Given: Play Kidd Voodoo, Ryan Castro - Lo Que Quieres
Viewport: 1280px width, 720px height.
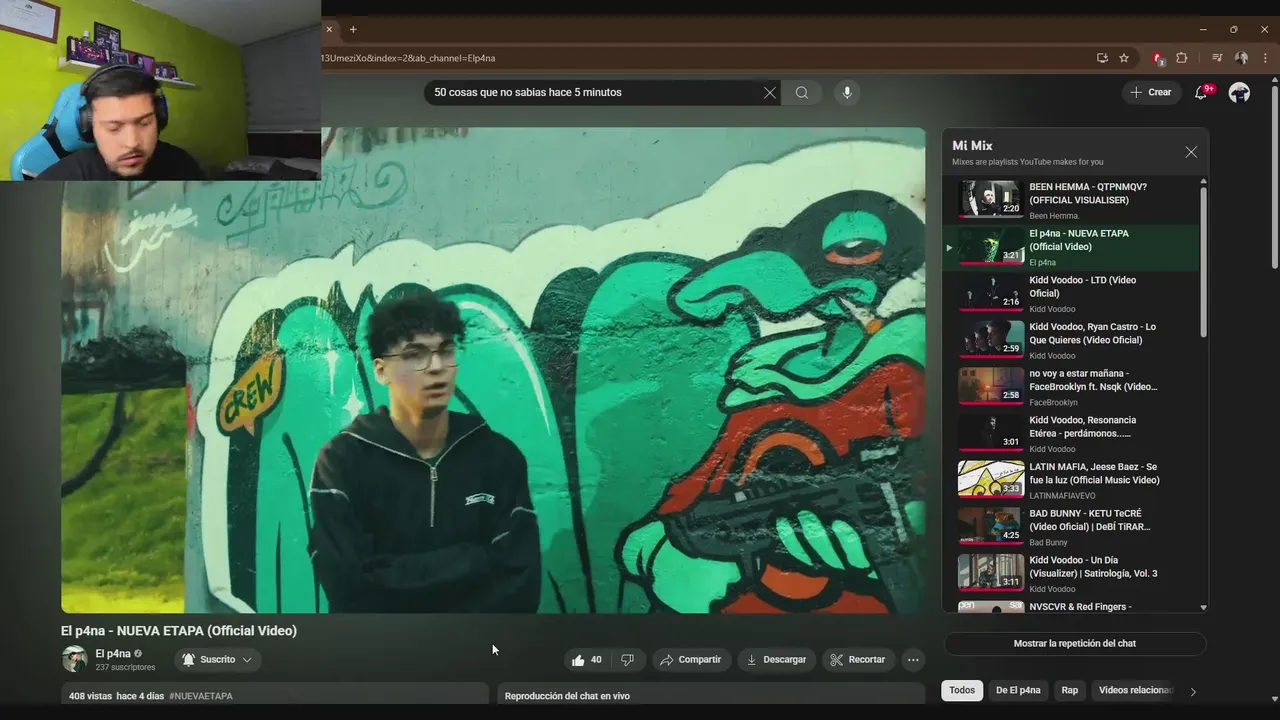Looking at the screenshot, I should (x=1070, y=340).
